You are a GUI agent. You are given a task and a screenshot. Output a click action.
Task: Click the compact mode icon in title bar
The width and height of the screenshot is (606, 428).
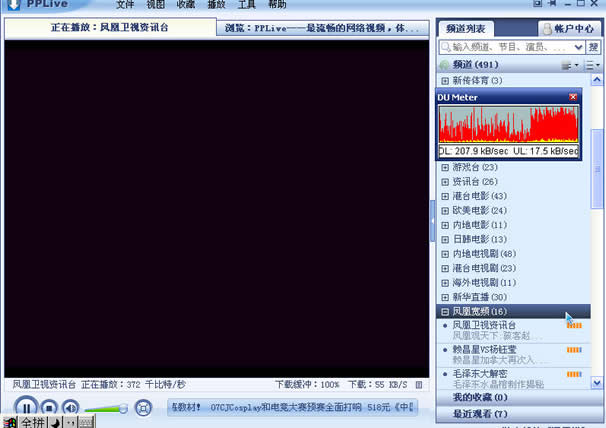pyautogui.click(x=538, y=3)
